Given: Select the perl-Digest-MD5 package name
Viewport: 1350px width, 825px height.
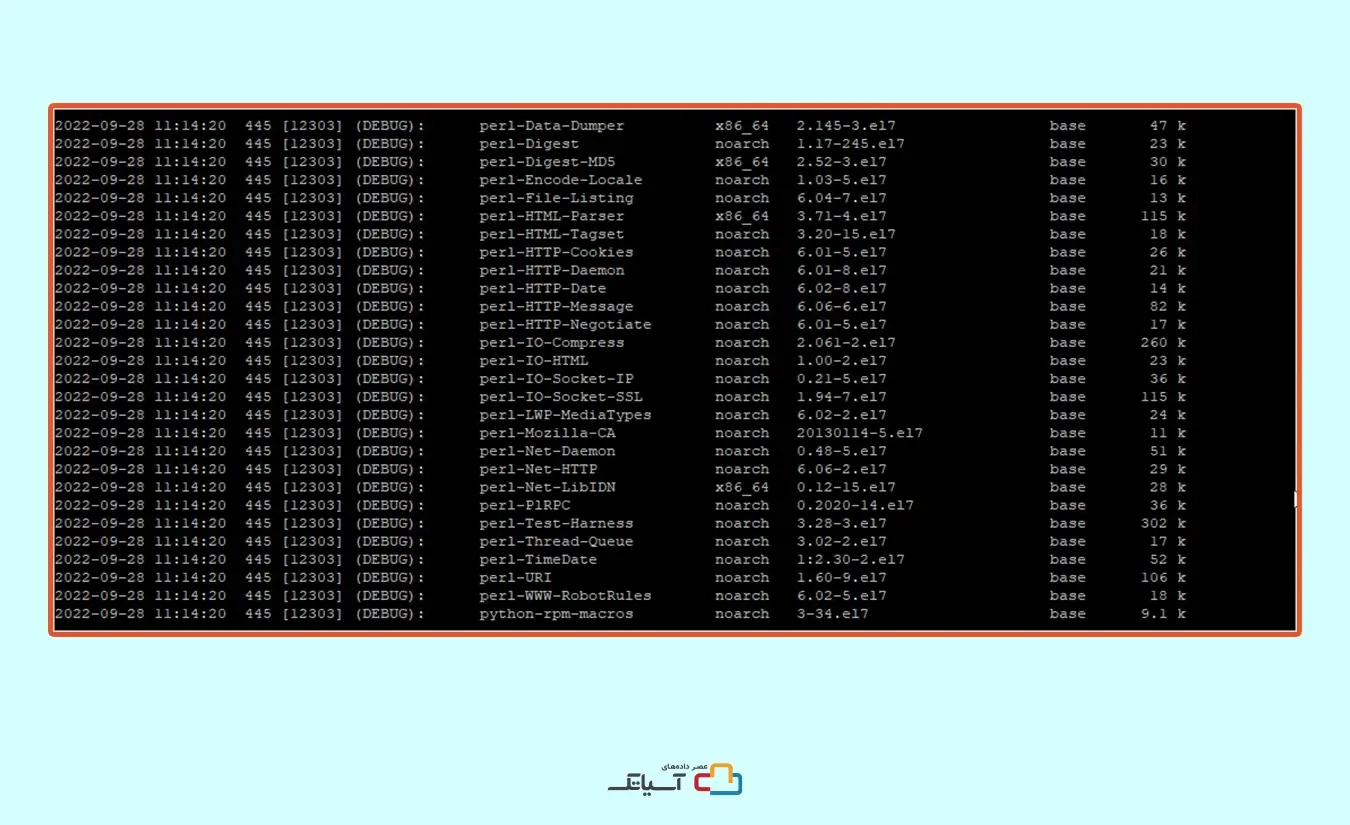Looking at the screenshot, I should (547, 162).
